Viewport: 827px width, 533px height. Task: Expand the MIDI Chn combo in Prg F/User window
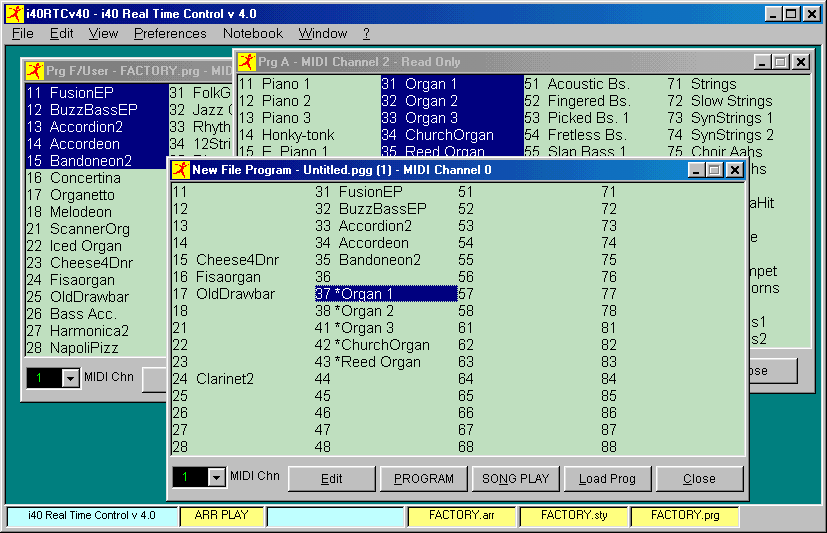(70, 378)
